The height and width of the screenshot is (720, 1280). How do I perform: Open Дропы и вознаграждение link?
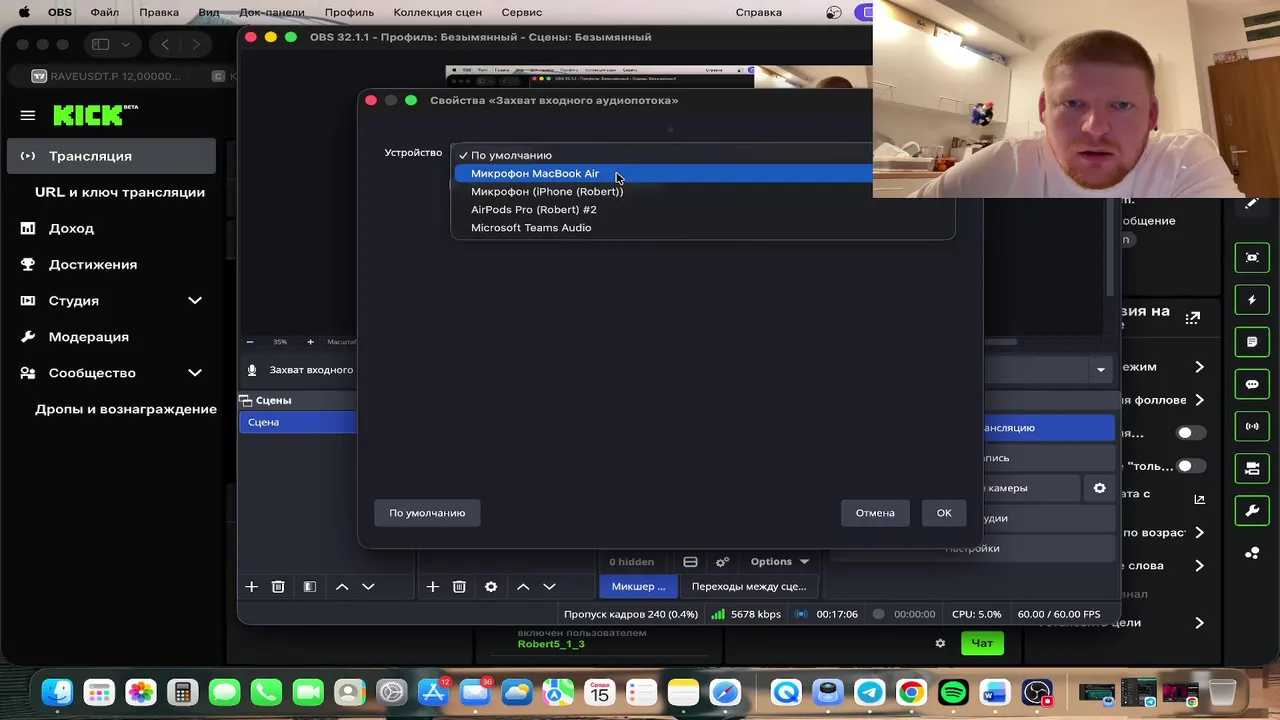[126, 409]
